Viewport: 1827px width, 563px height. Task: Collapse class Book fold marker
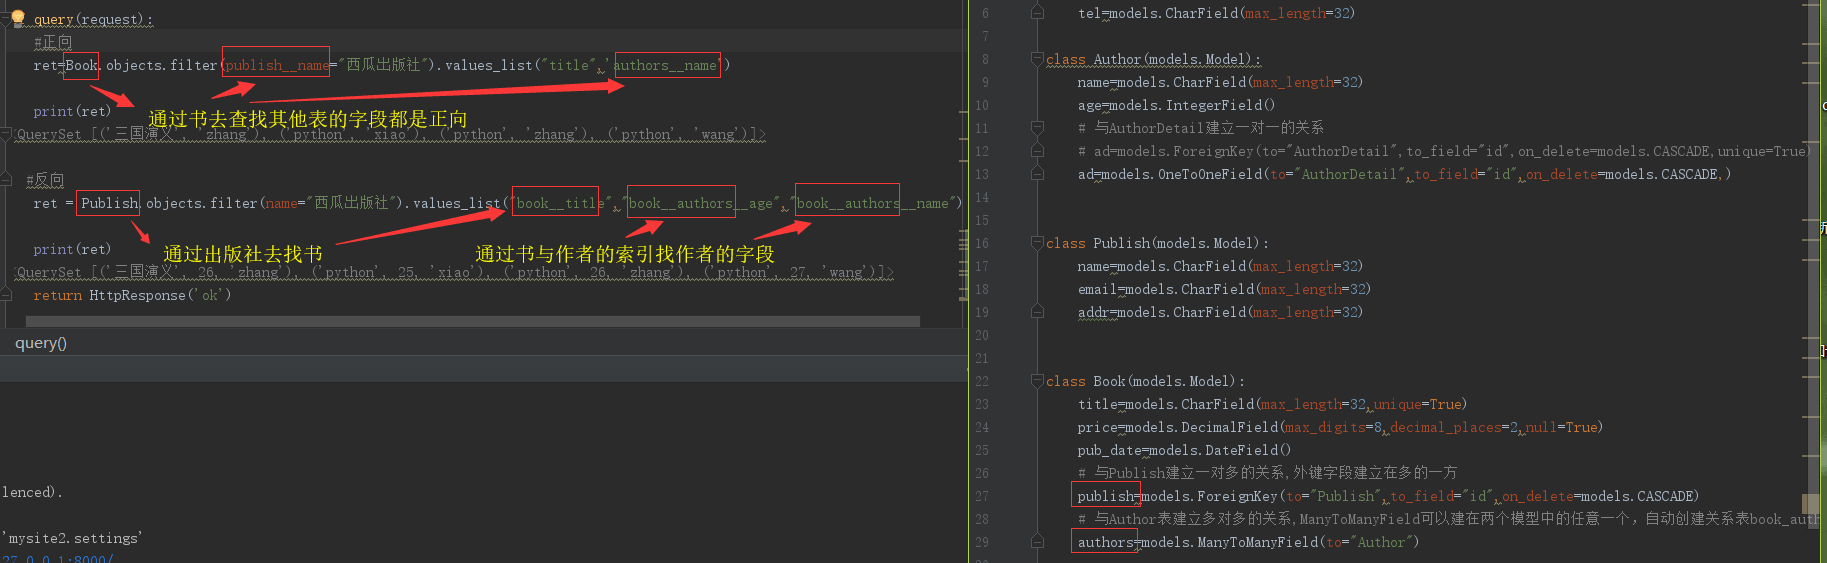(1037, 381)
